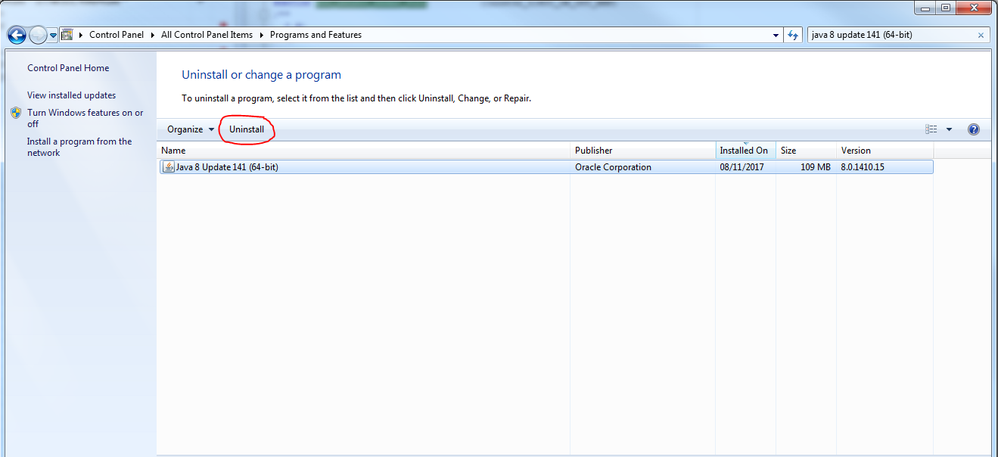
Task: Click the Back navigation arrow
Action: (x=17, y=35)
